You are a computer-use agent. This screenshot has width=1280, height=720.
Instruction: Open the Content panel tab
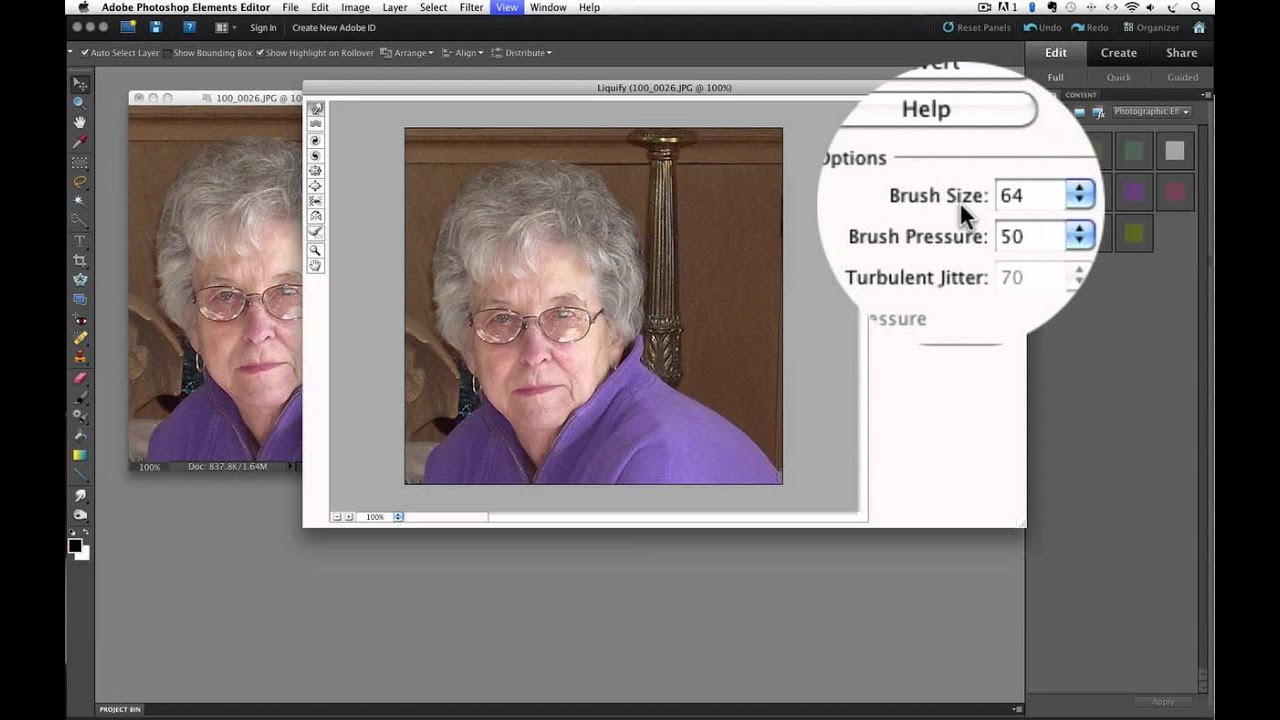pos(1080,95)
